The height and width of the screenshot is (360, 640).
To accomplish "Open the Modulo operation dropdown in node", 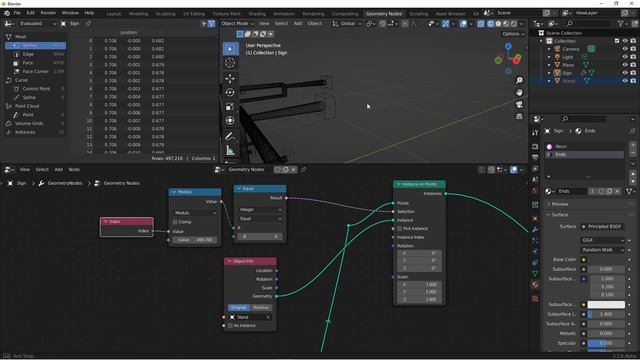I will click(195, 213).
